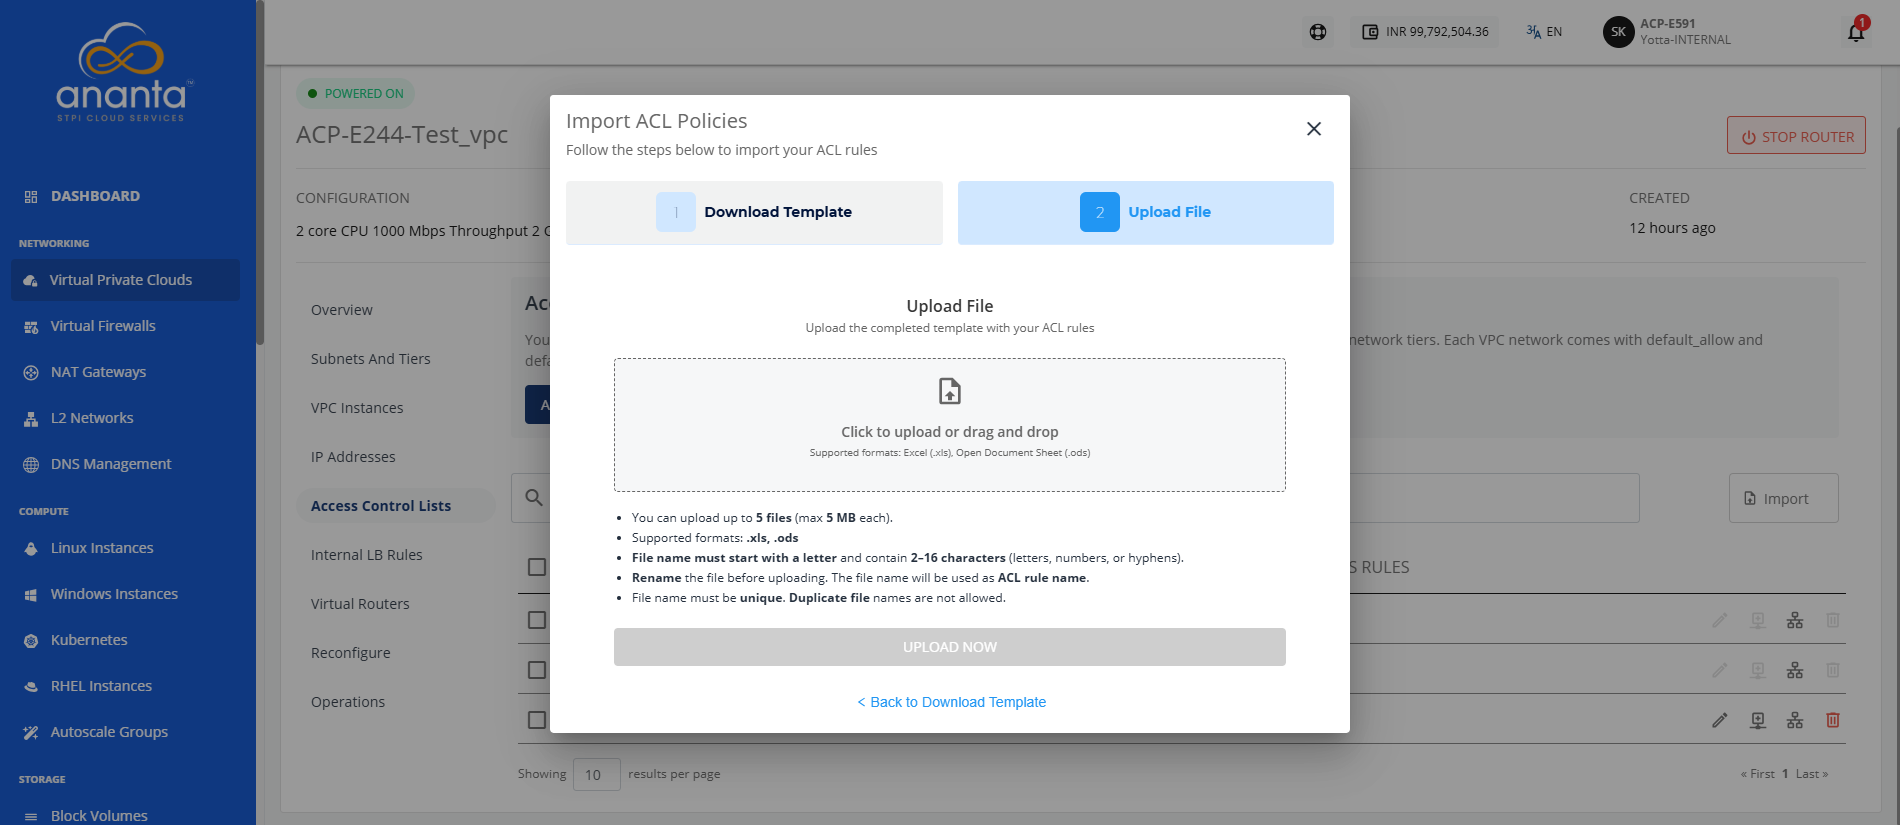
Task: Click the drag and drop upload area
Action: click(950, 425)
